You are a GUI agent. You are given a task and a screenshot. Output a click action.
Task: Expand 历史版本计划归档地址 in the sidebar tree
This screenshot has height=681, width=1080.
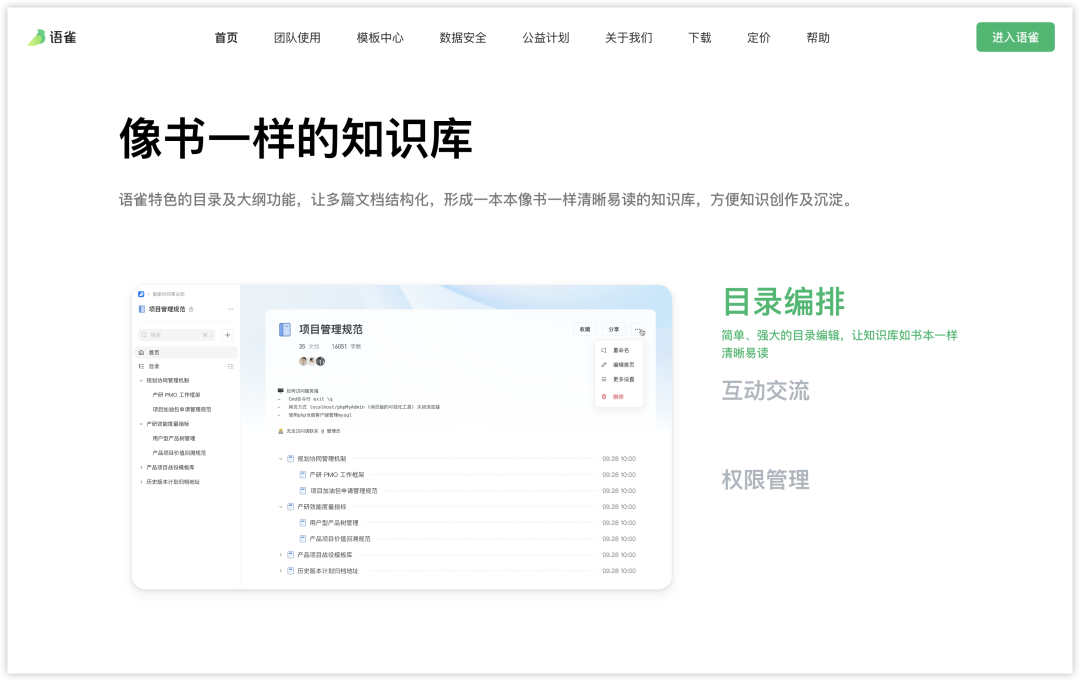click(141, 482)
